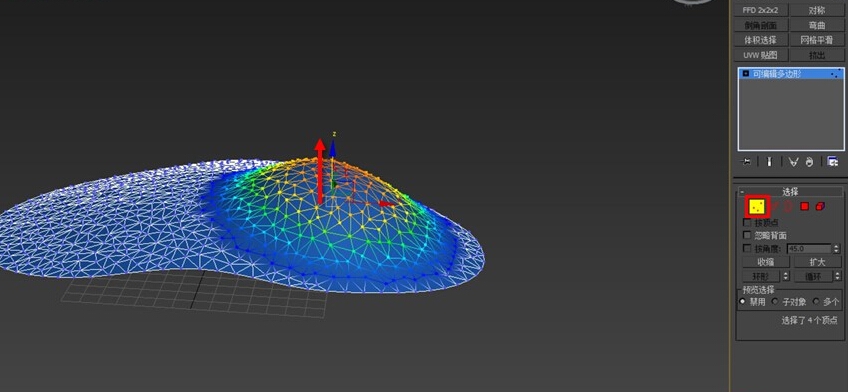Viewport: 848px width, 392px height.
Task: Apply the 挤出 modifier button
Action: [817, 55]
